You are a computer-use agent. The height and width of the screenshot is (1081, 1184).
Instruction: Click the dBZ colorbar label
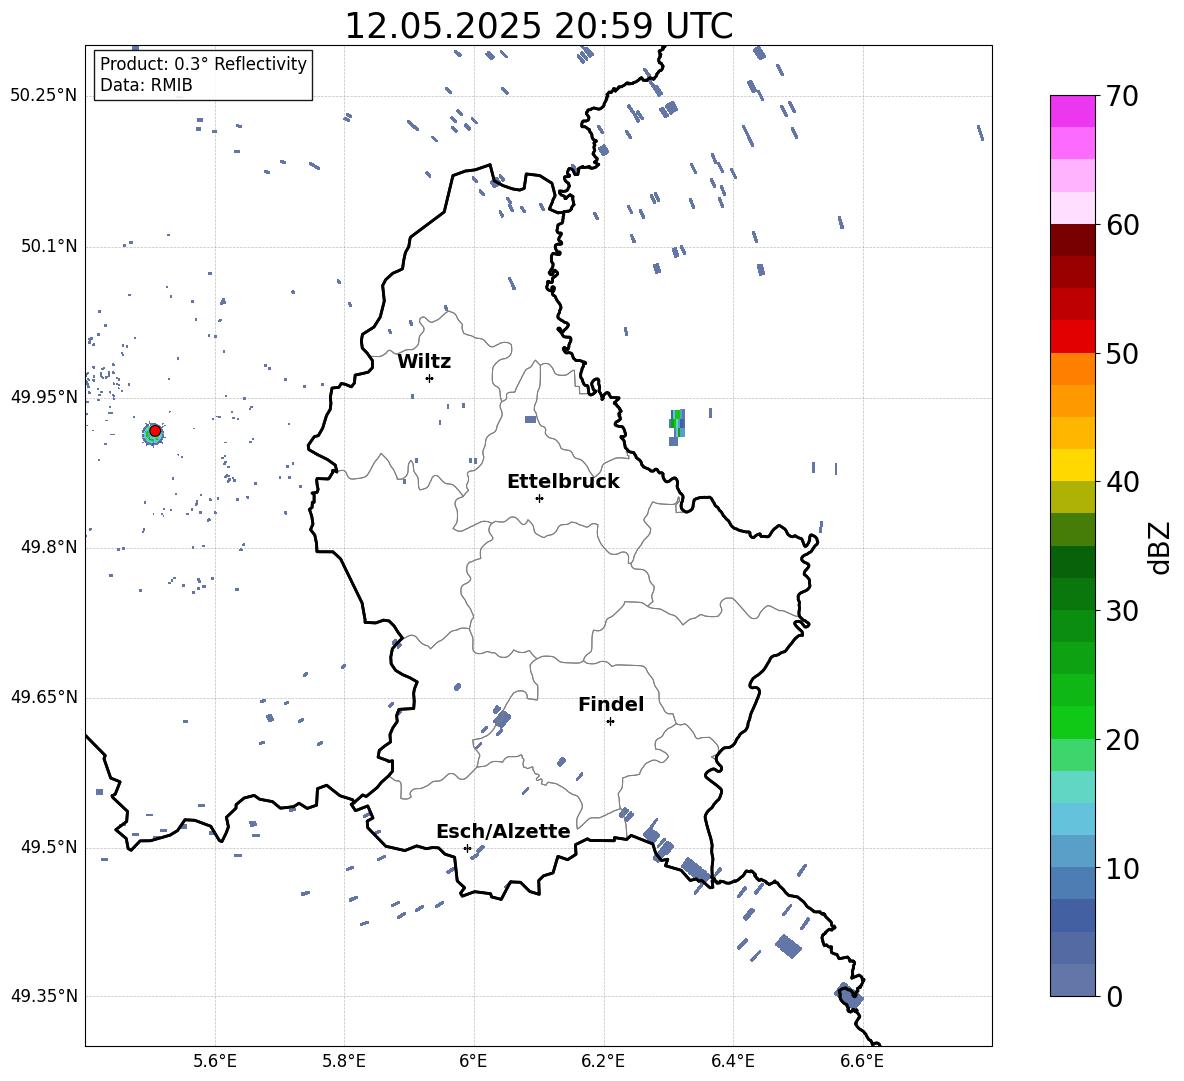point(1161,547)
